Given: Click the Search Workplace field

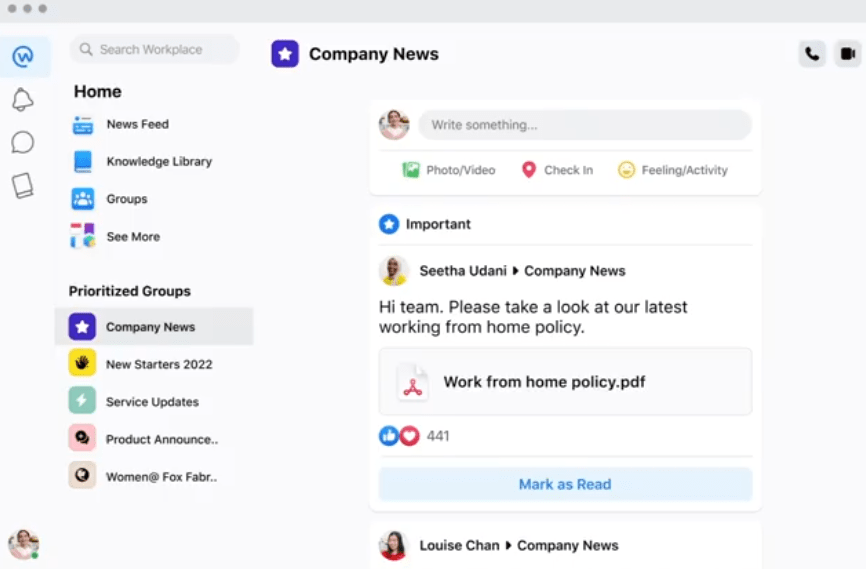Looking at the screenshot, I should (155, 49).
